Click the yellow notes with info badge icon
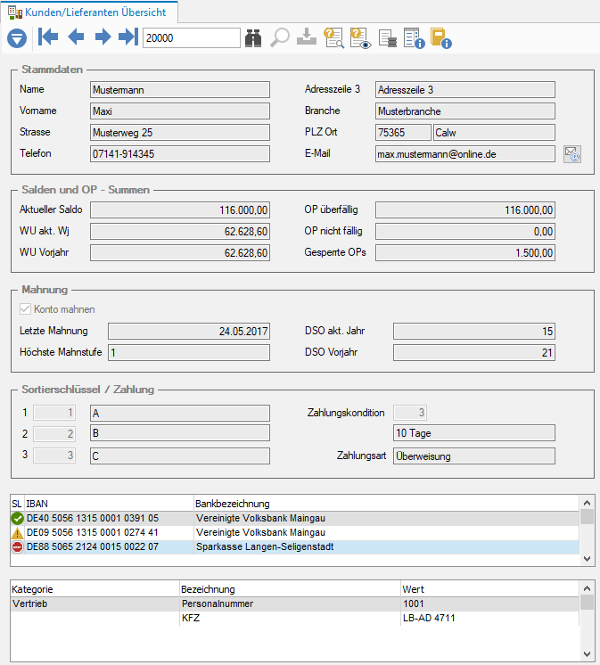 tap(441, 38)
